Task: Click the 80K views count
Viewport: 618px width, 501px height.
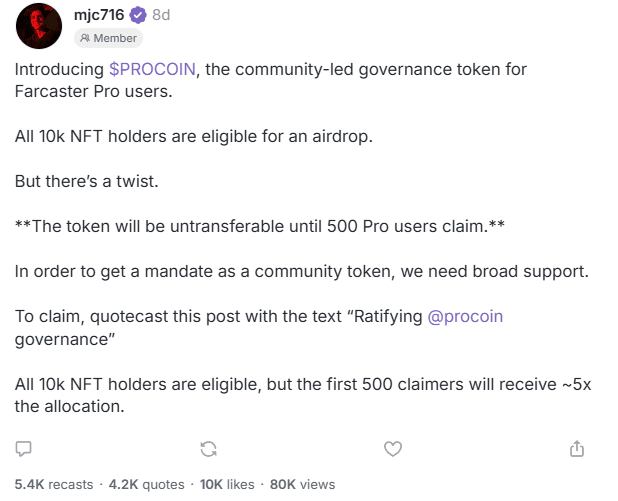Action: point(302,484)
